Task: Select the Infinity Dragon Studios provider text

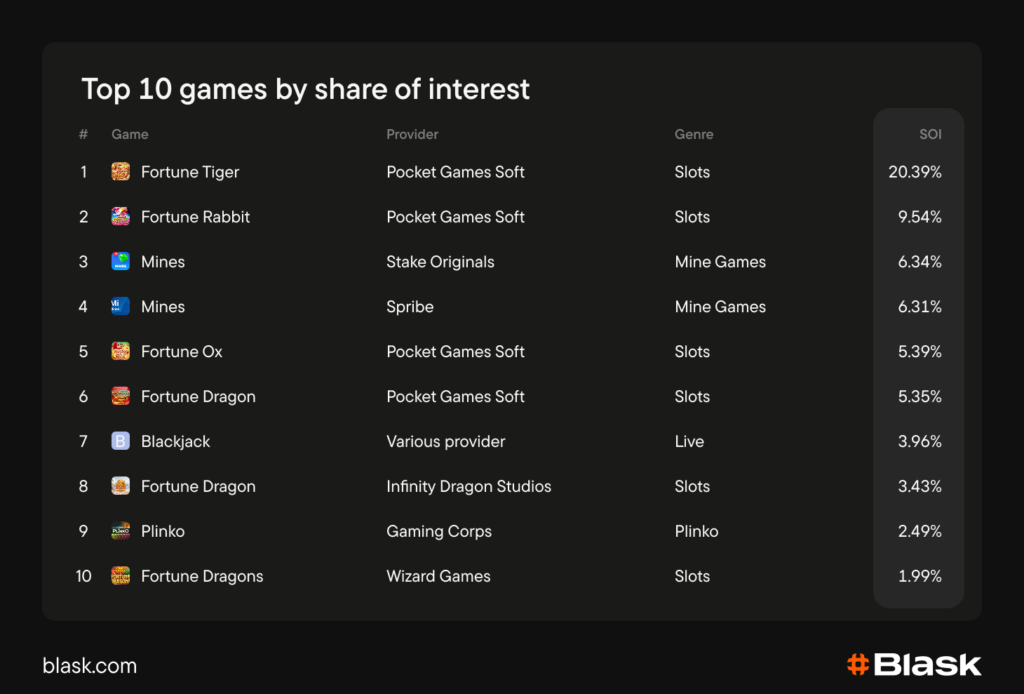Action: pyautogui.click(x=469, y=486)
